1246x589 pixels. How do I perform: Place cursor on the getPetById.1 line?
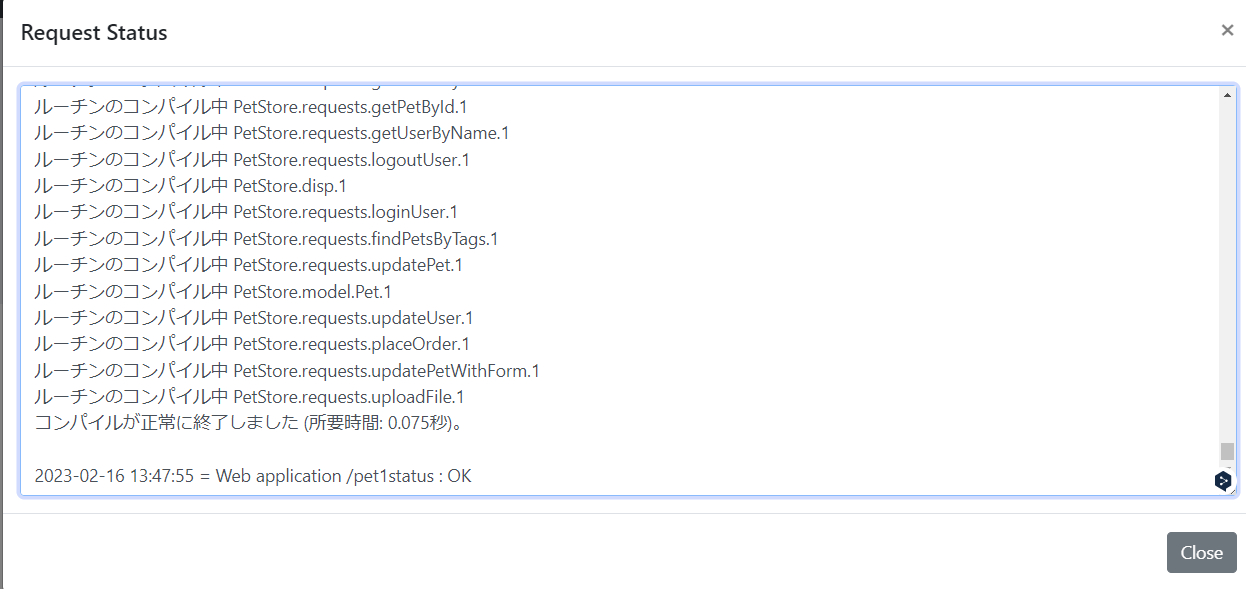click(x=250, y=106)
